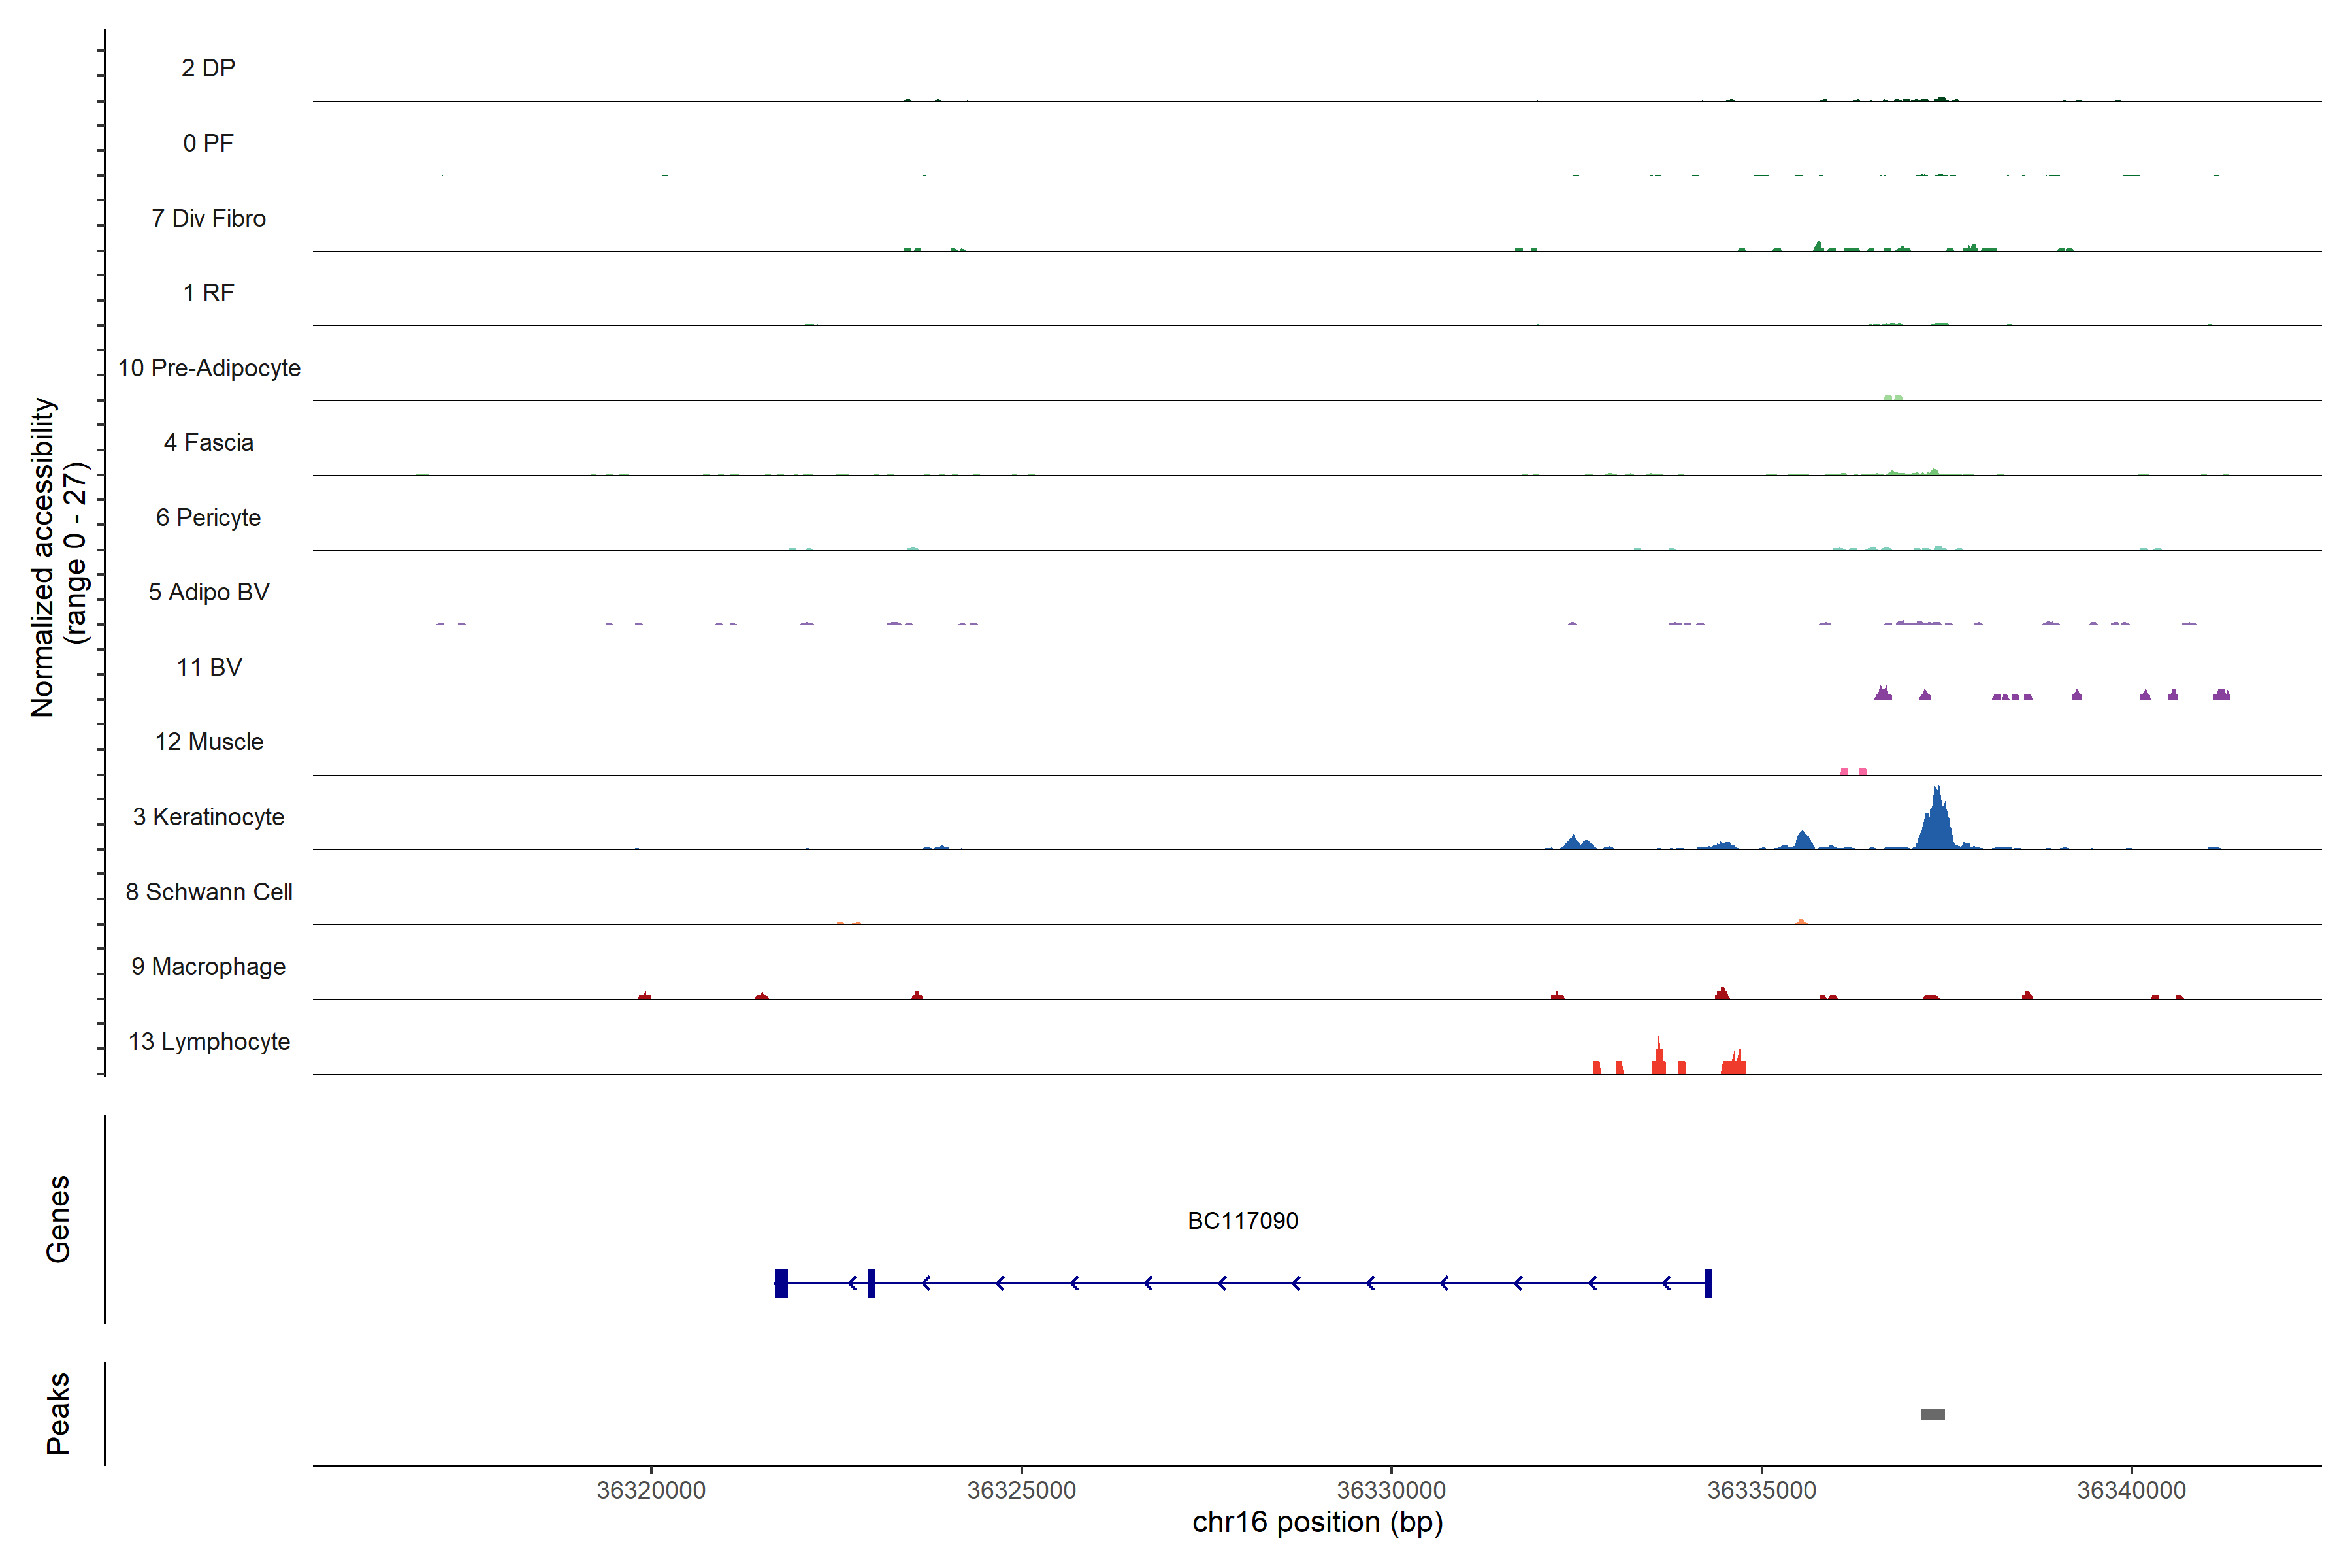Click the second exon block of BC117090
The width and height of the screenshot is (2352, 1568).
click(871, 1283)
